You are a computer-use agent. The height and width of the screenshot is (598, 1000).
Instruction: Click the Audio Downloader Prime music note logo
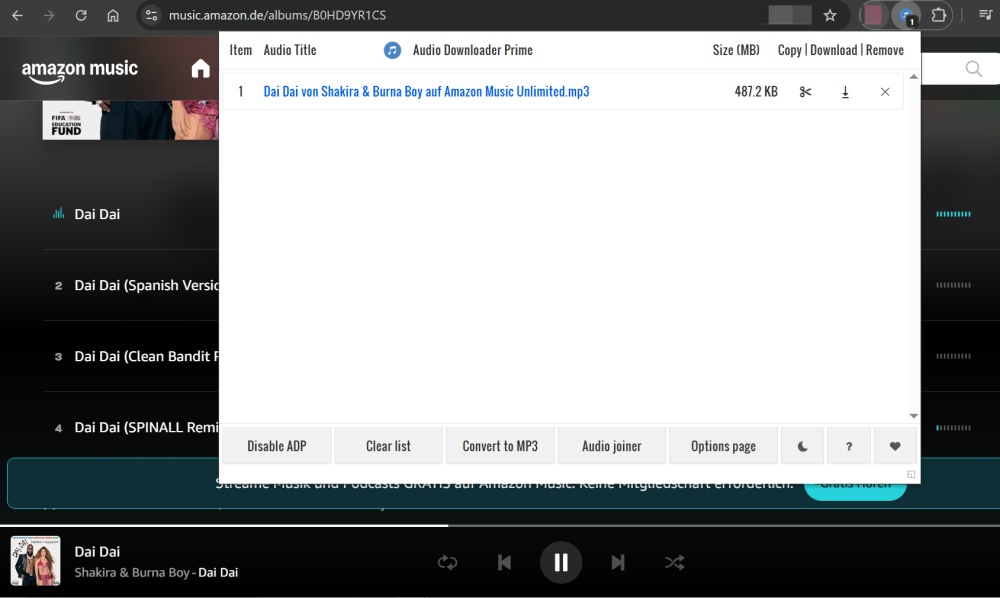click(392, 50)
